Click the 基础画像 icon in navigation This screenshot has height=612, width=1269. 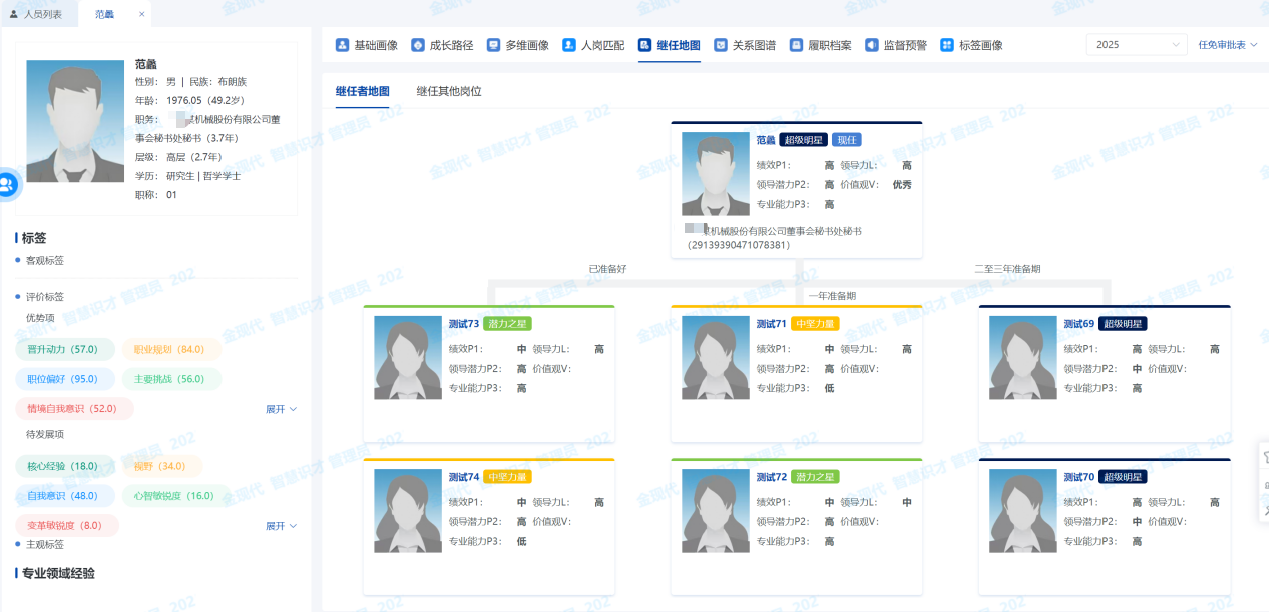[x=342, y=45]
